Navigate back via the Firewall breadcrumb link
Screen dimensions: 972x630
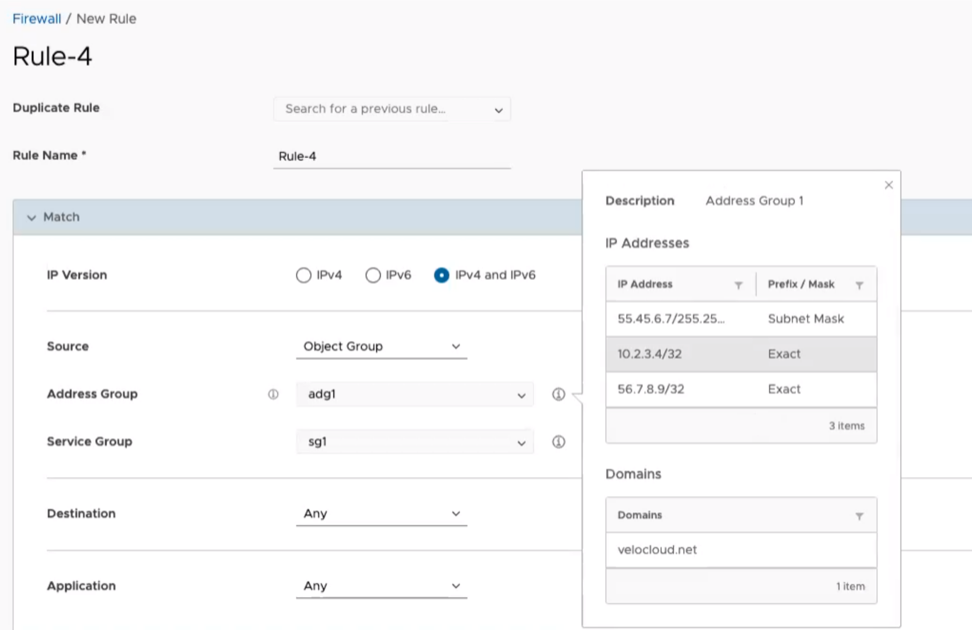(36, 17)
